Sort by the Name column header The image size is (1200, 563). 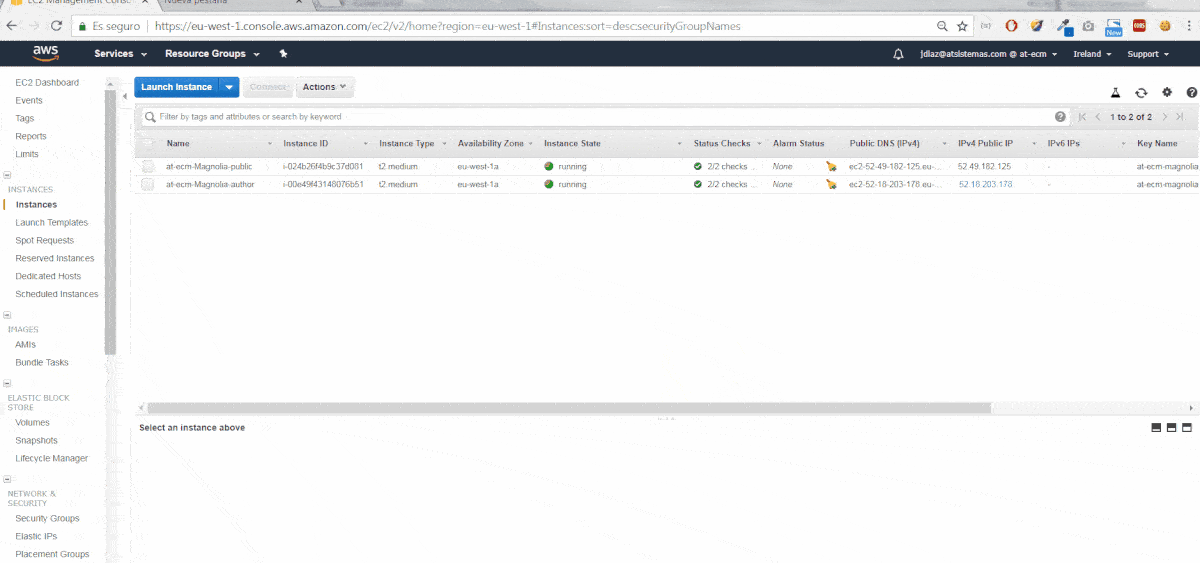(x=178, y=144)
